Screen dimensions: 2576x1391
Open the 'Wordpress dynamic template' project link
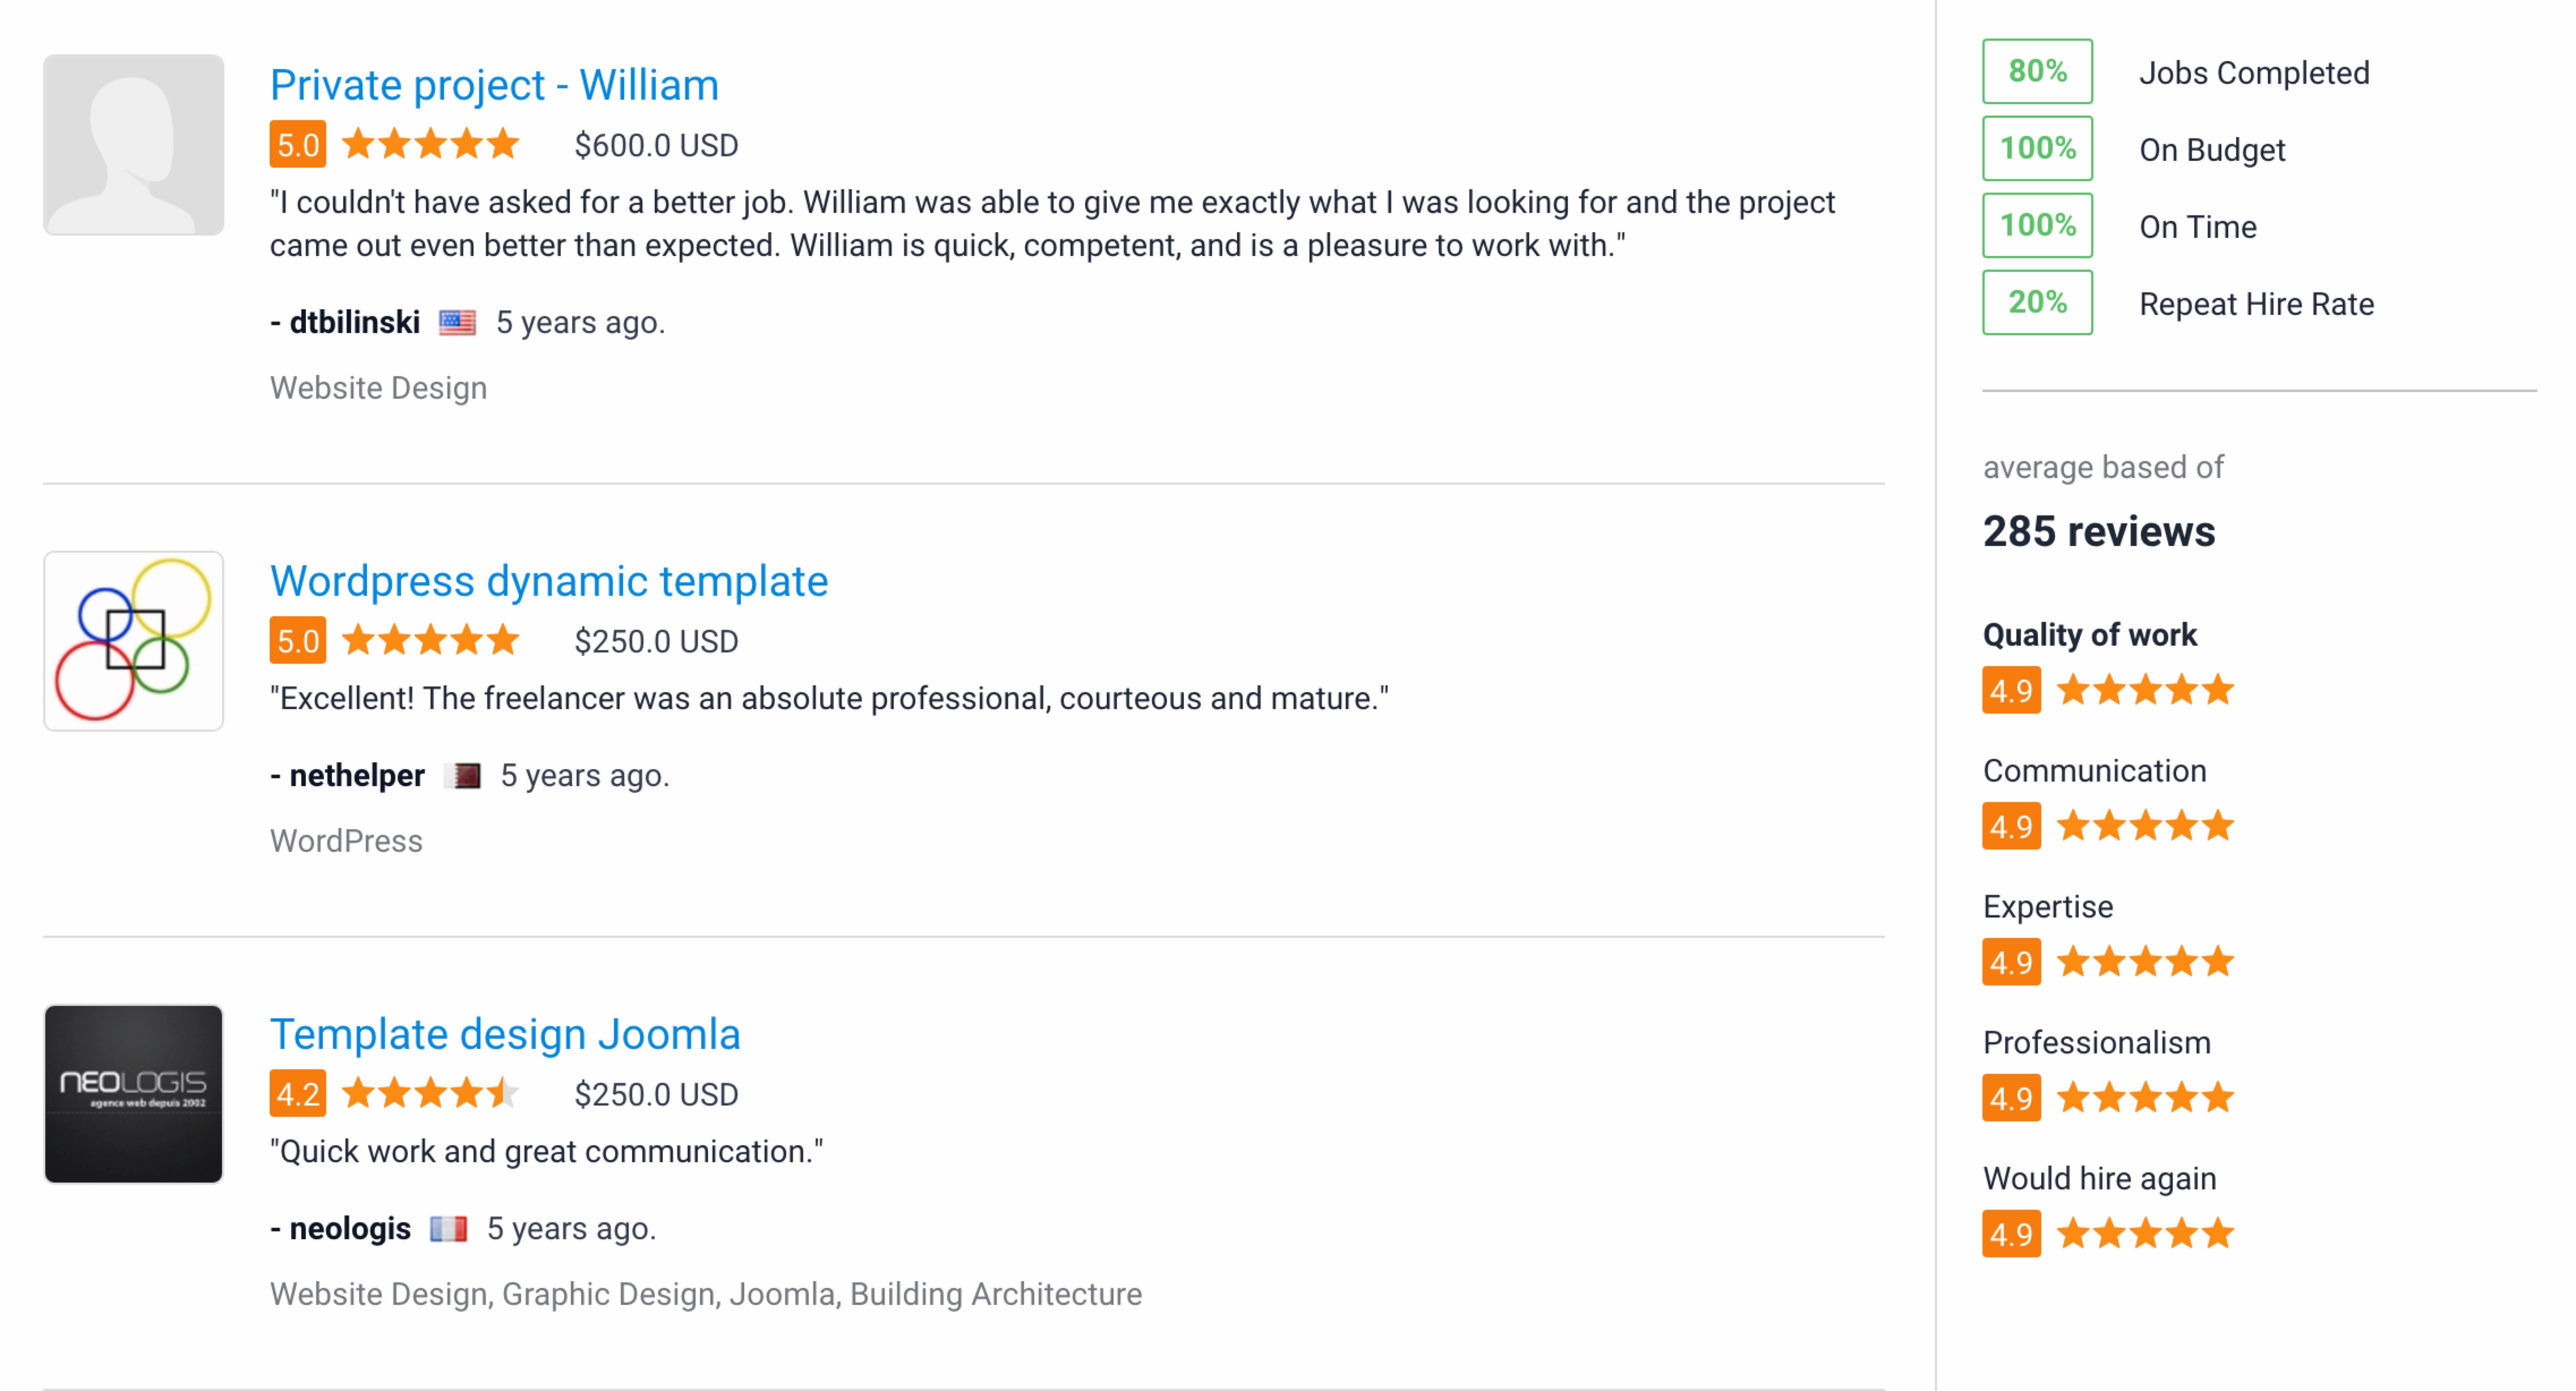[549, 581]
